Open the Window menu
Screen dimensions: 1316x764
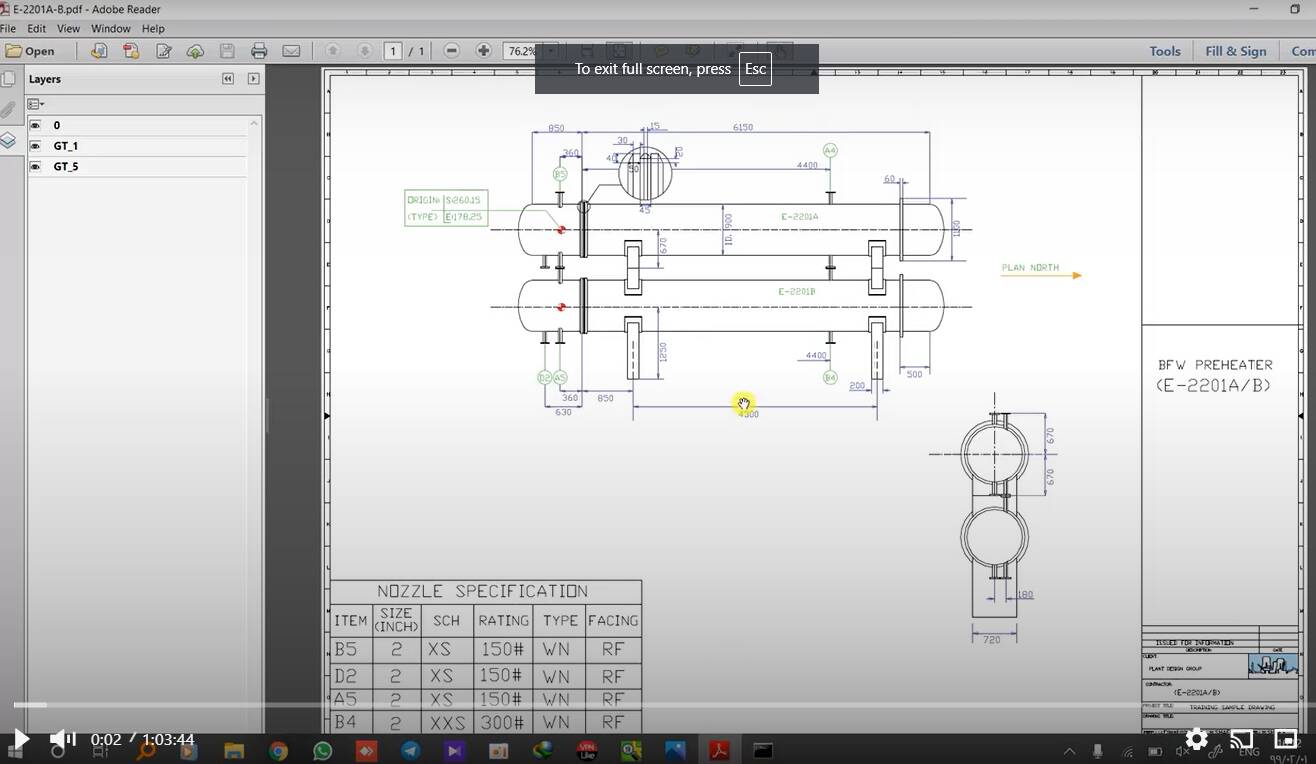[111, 29]
